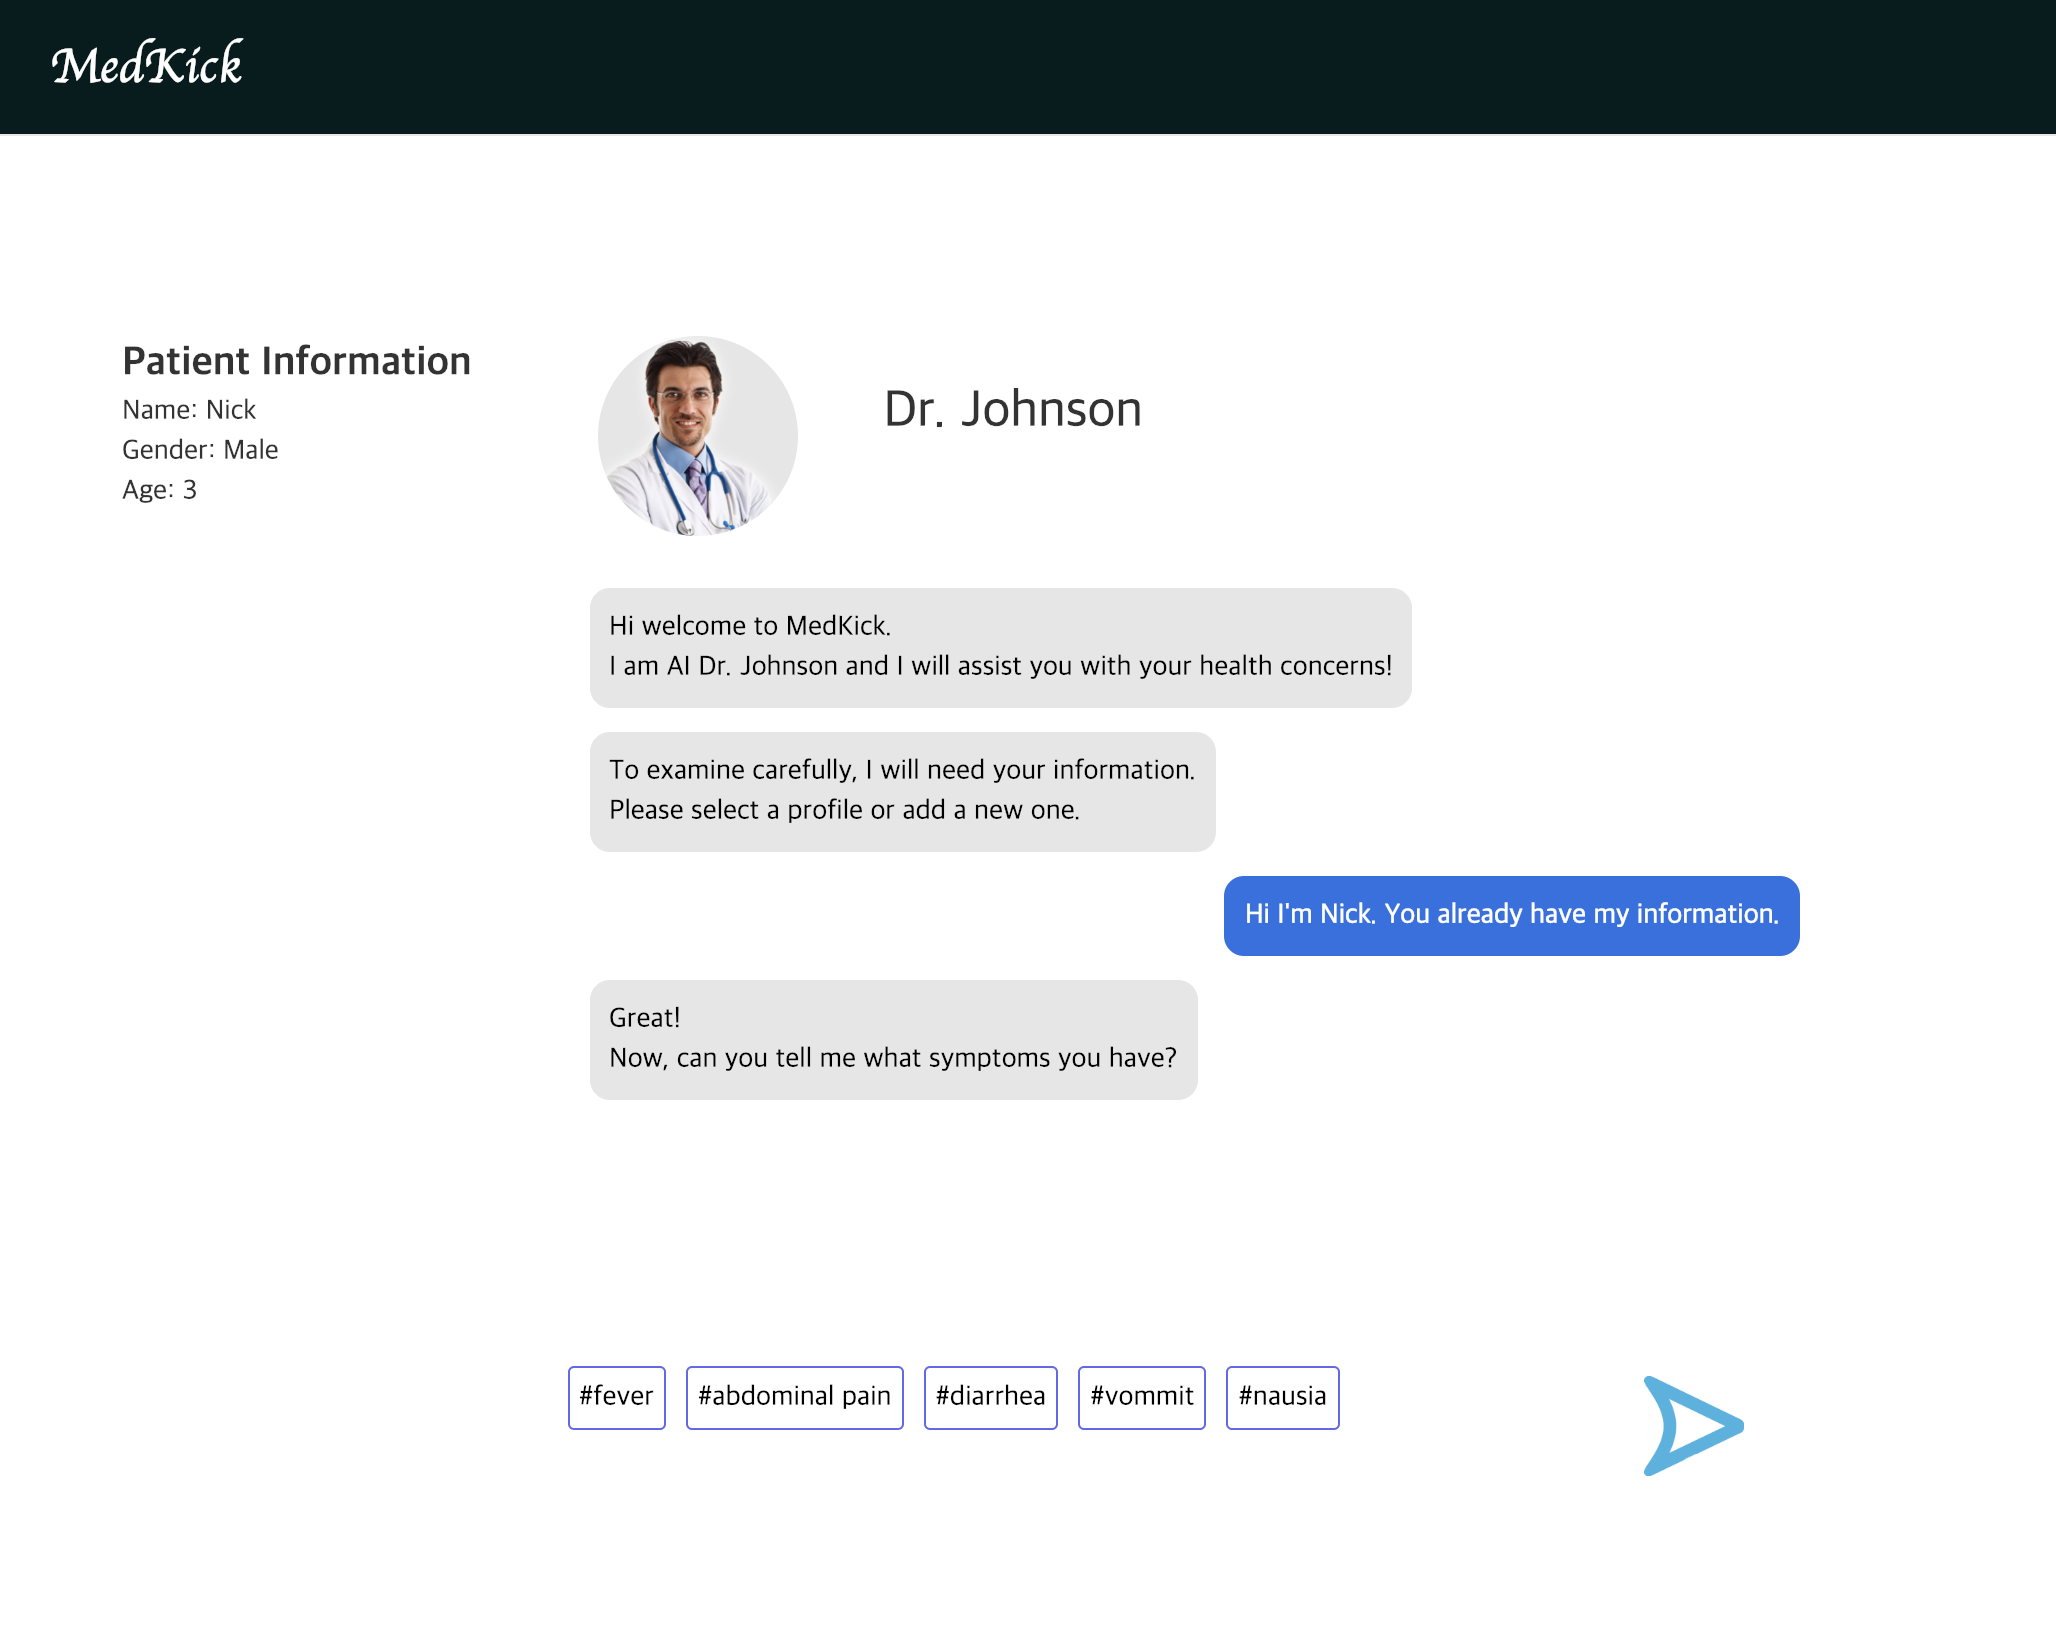Click the 'Great!' text in last message
Viewport: 2056px width, 1636px height.
pyautogui.click(x=645, y=1018)
